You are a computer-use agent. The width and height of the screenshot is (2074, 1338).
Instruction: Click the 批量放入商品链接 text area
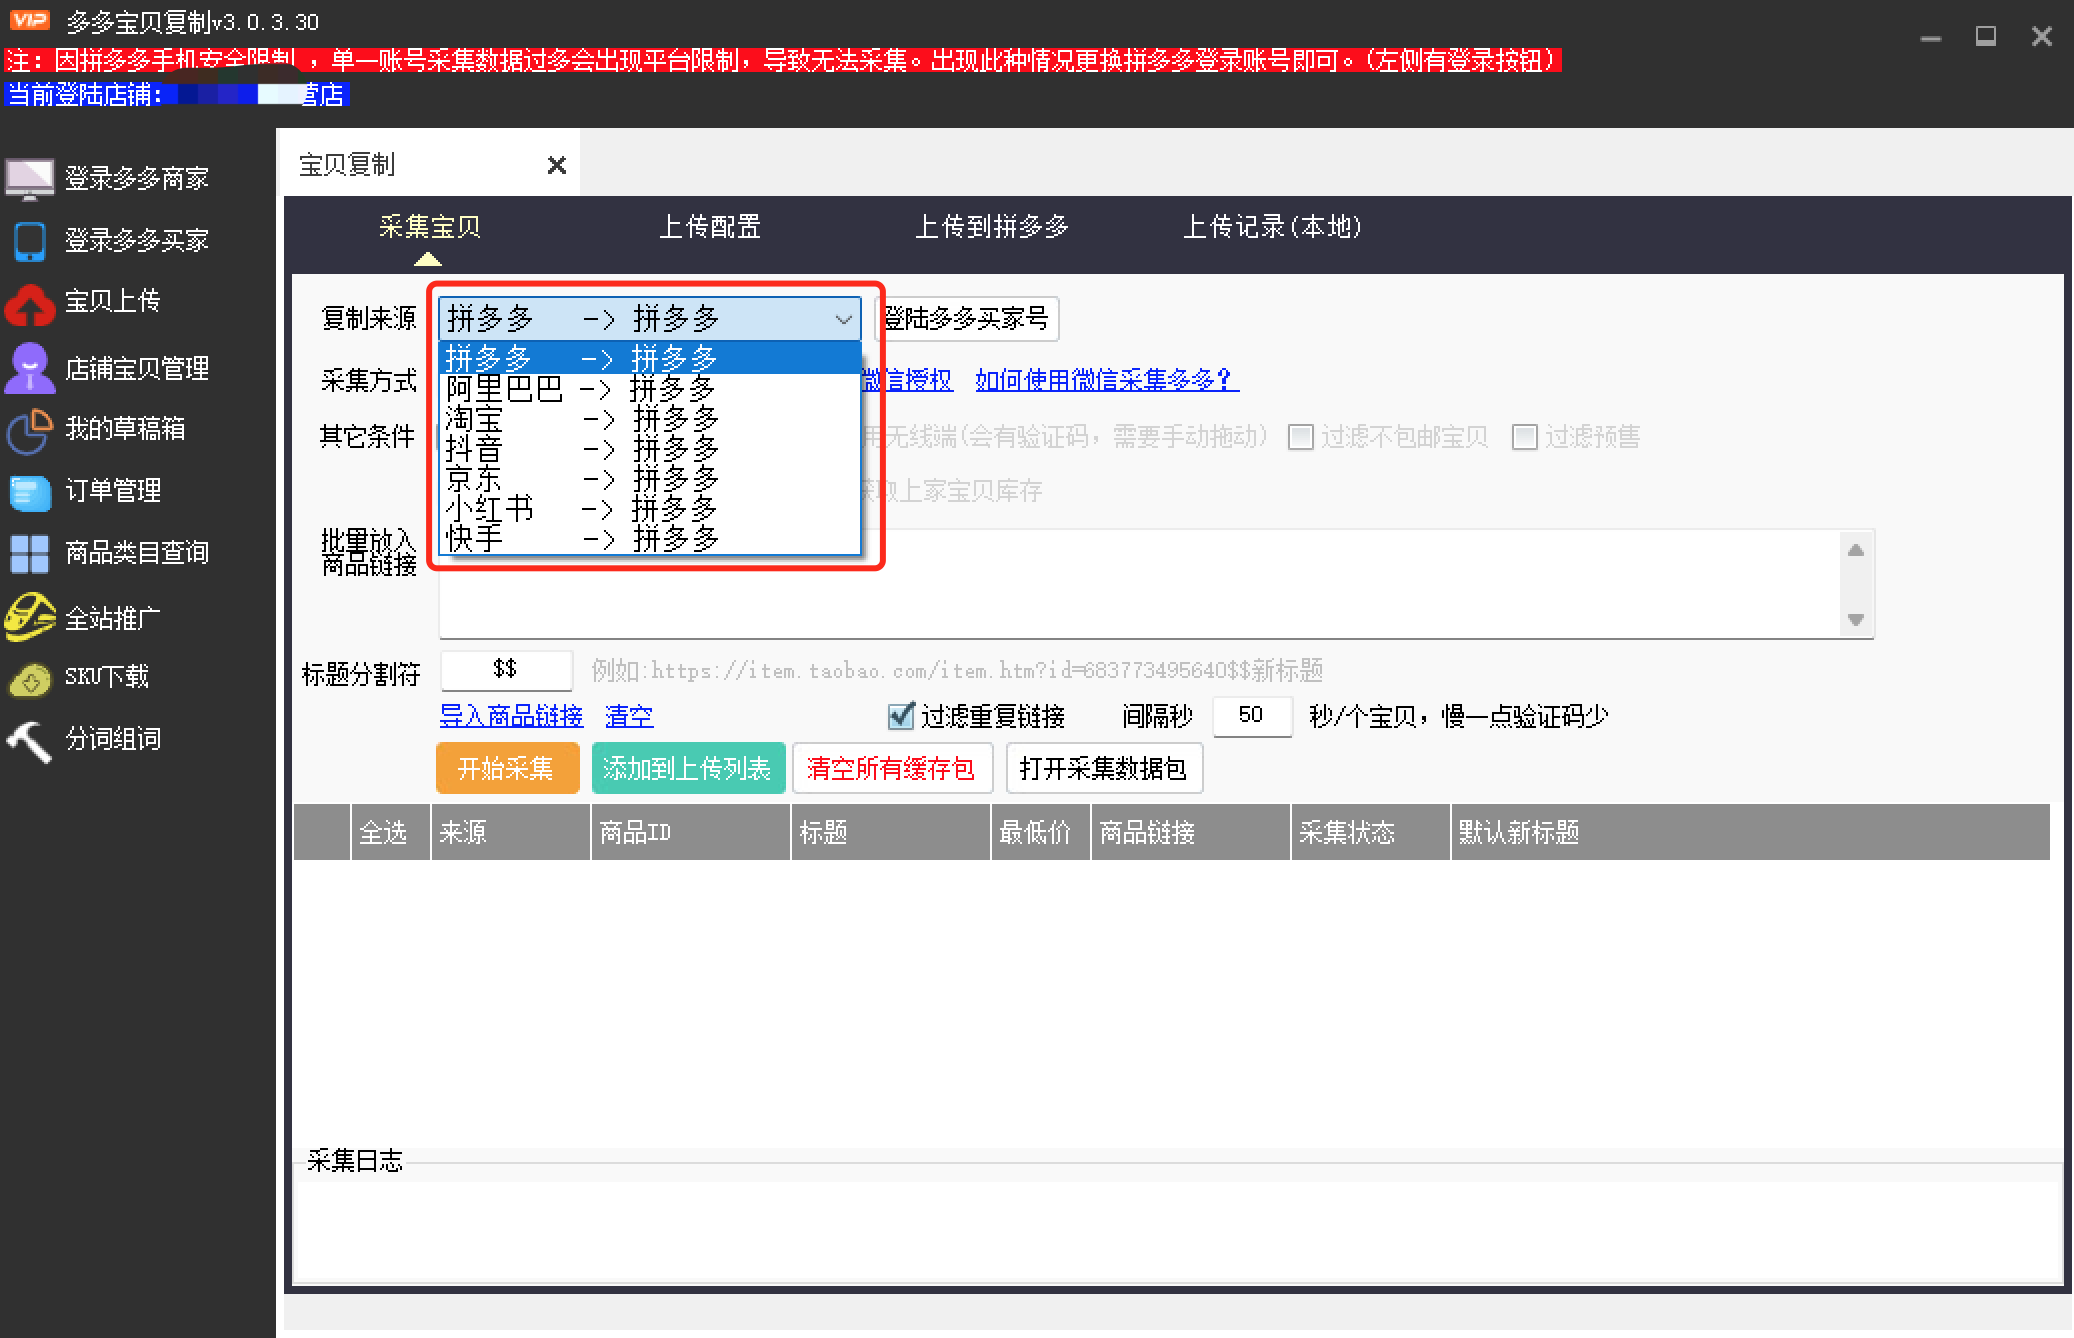click(x=1138, y=584)
